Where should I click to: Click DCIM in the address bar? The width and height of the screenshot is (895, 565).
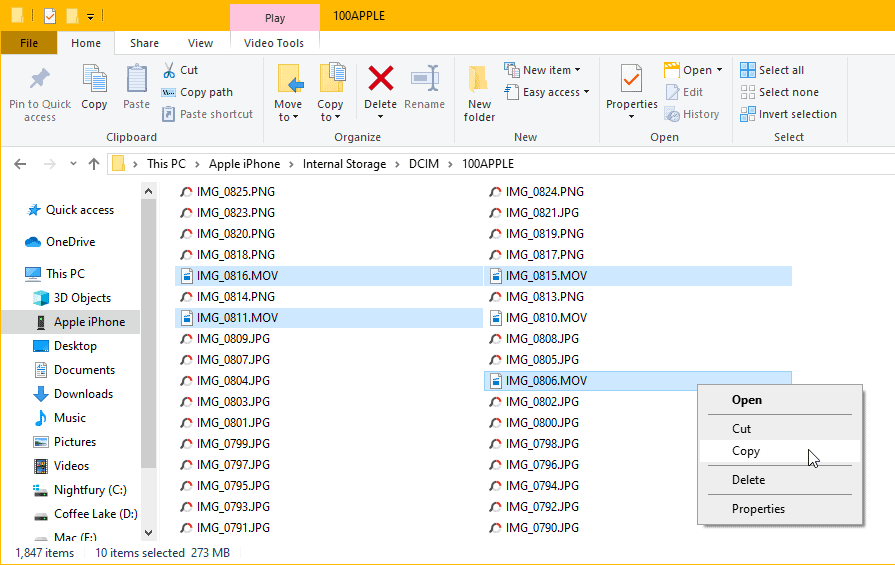pos(424,164)
